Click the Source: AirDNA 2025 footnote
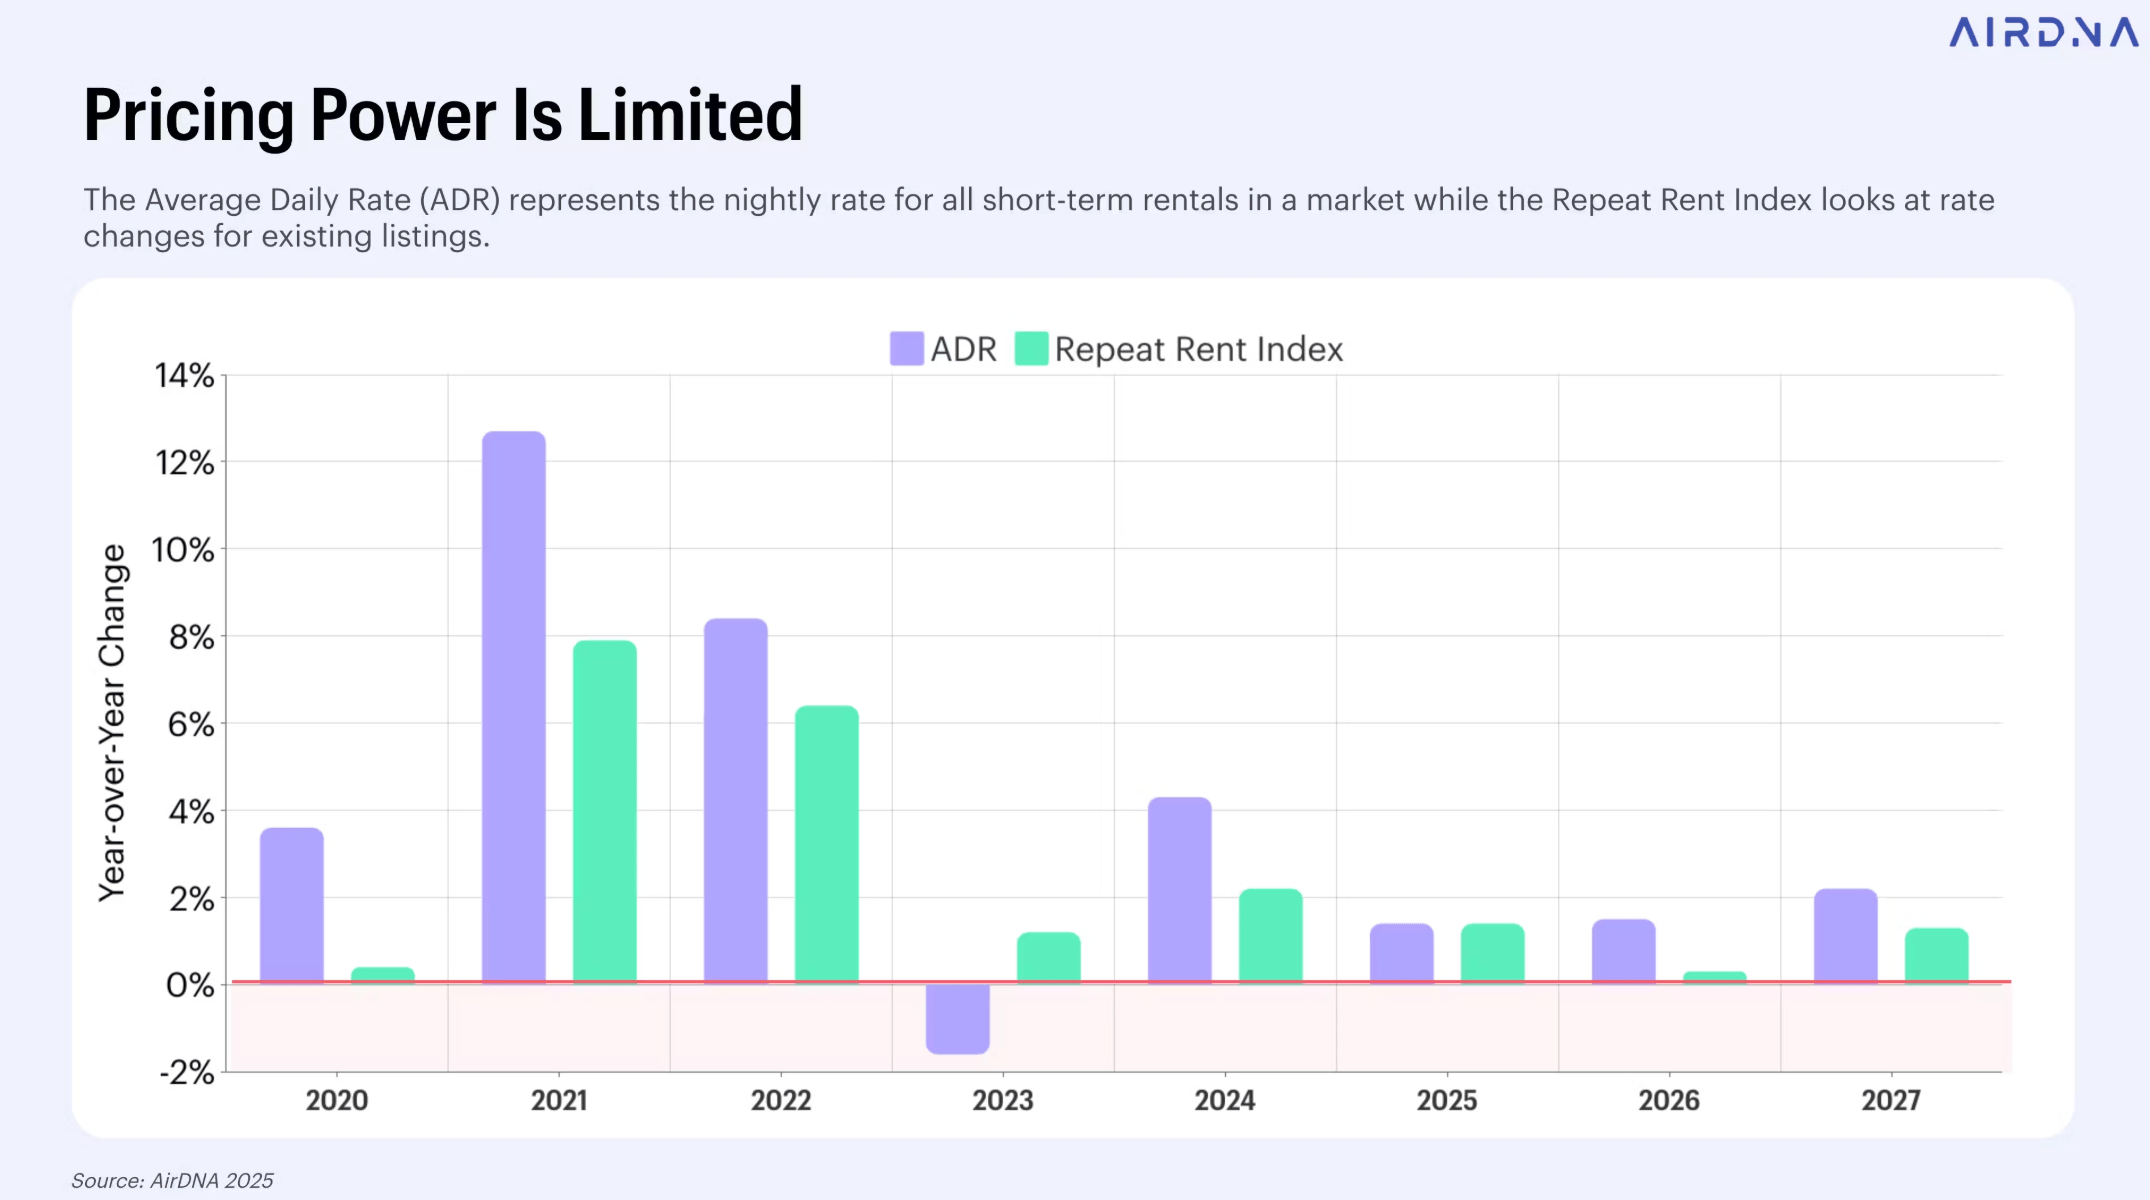Viewport: 2150px width, 1200px height. (172, 1180)
